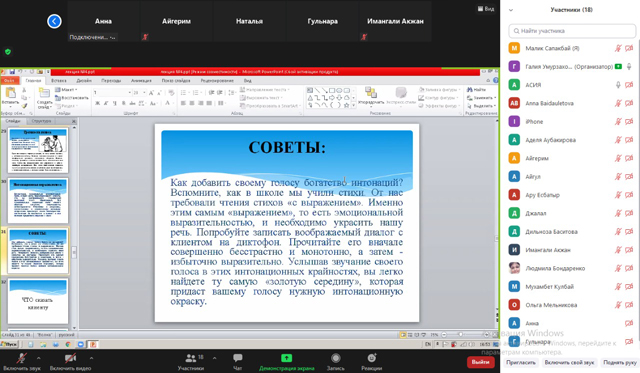640x373 pixels.
Task: Toggle underline Ч formatting
Action: tap(114, 103)
